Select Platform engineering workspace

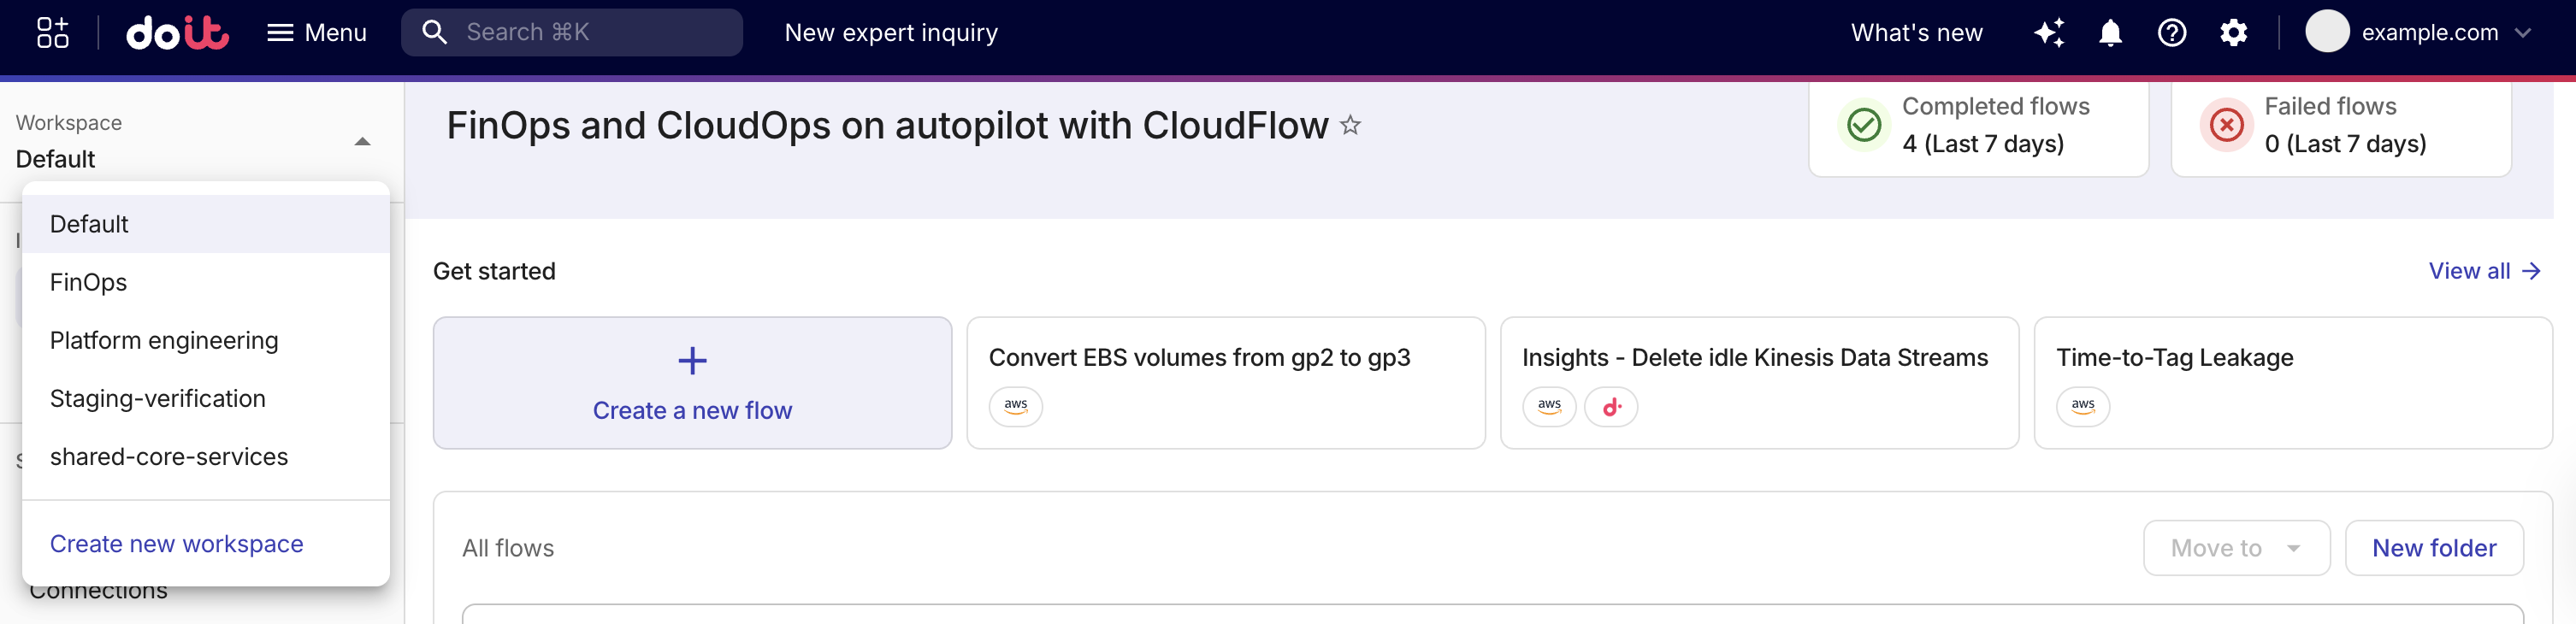206,340
